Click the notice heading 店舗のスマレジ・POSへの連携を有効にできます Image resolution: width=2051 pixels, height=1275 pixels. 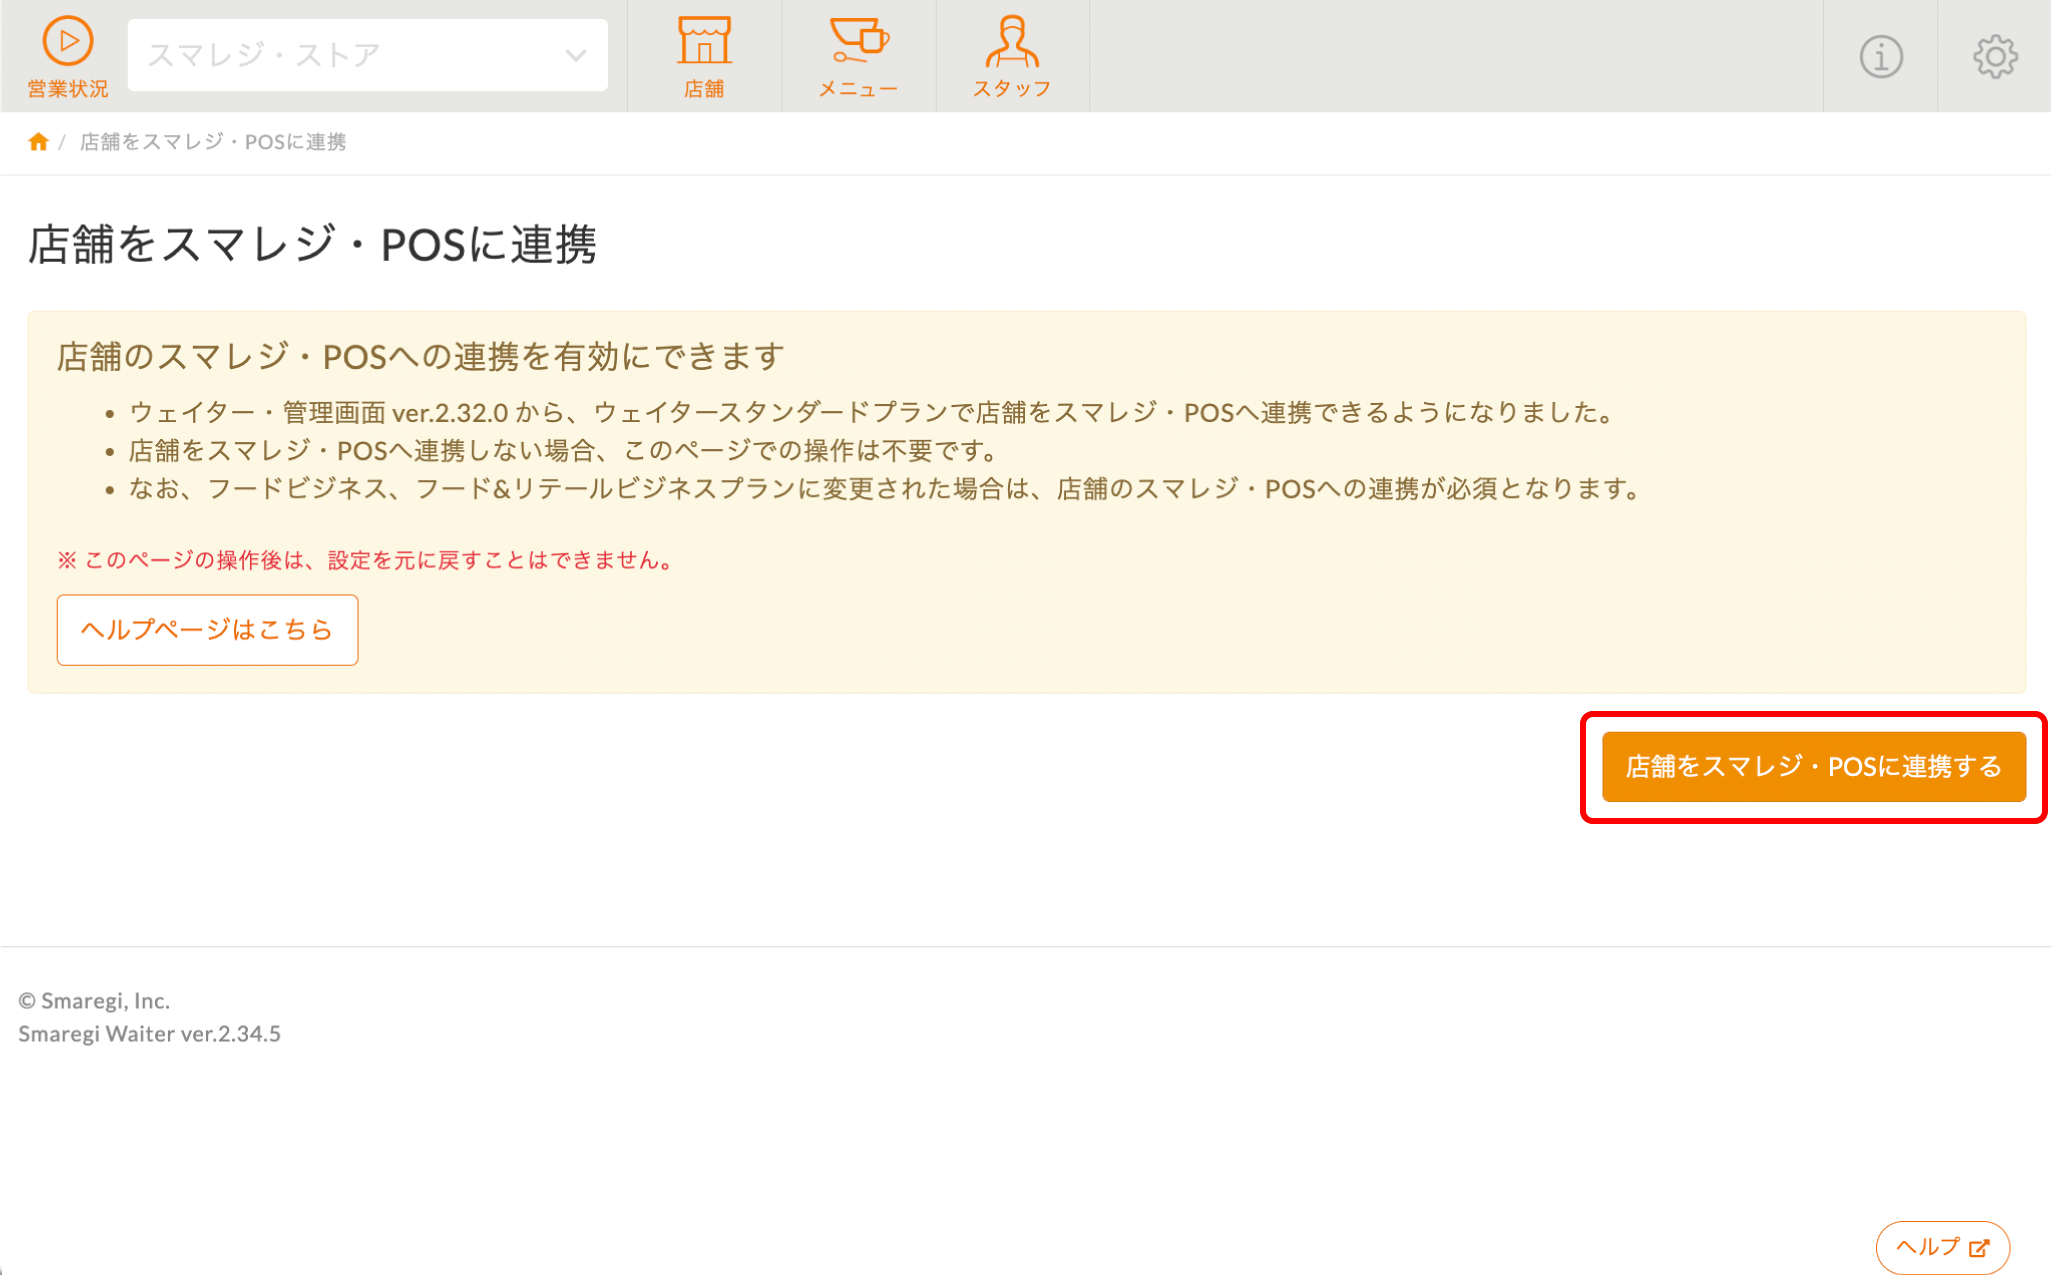420,357
